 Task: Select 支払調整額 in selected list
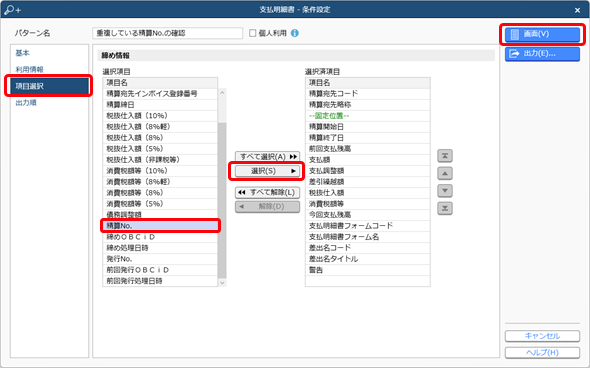coord(368,171)
